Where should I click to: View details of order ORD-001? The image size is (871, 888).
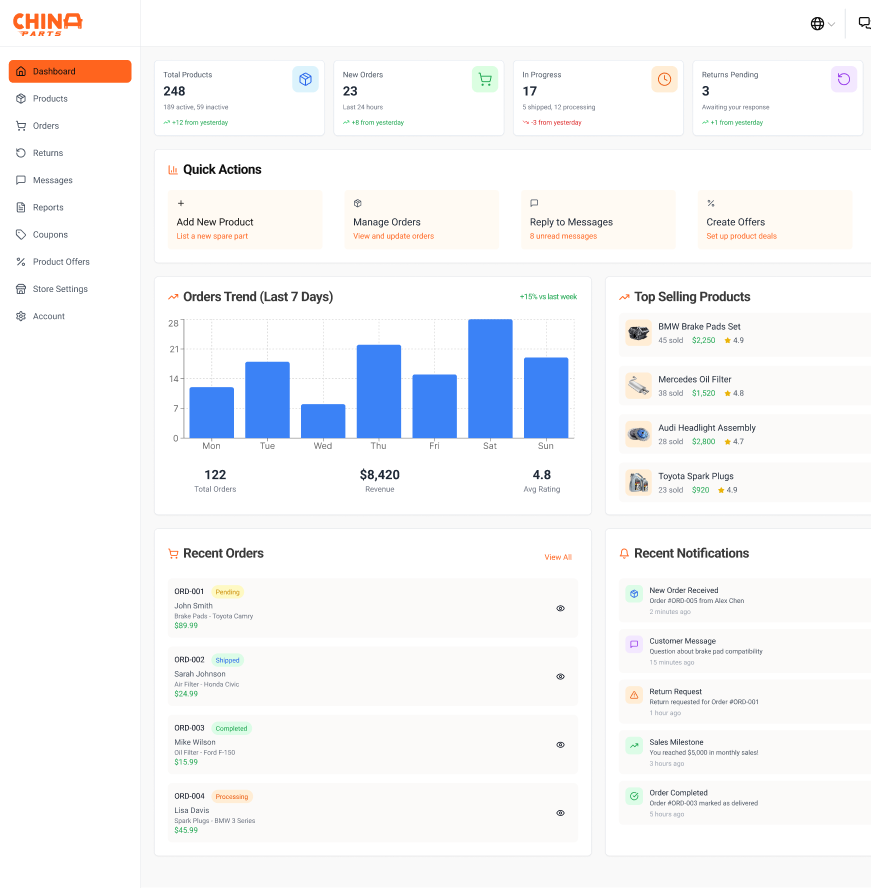click(560, 608)
